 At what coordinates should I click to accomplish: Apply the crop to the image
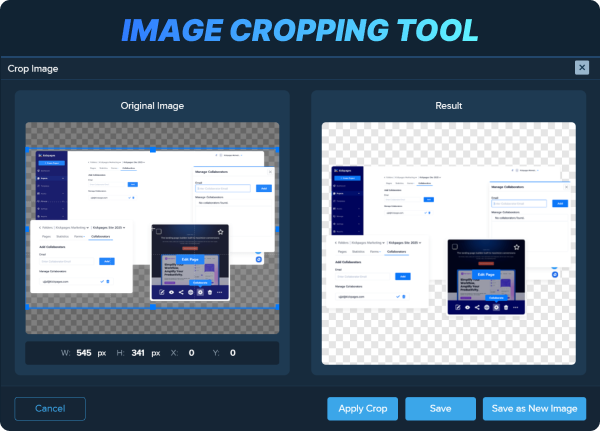click(363, 408)
